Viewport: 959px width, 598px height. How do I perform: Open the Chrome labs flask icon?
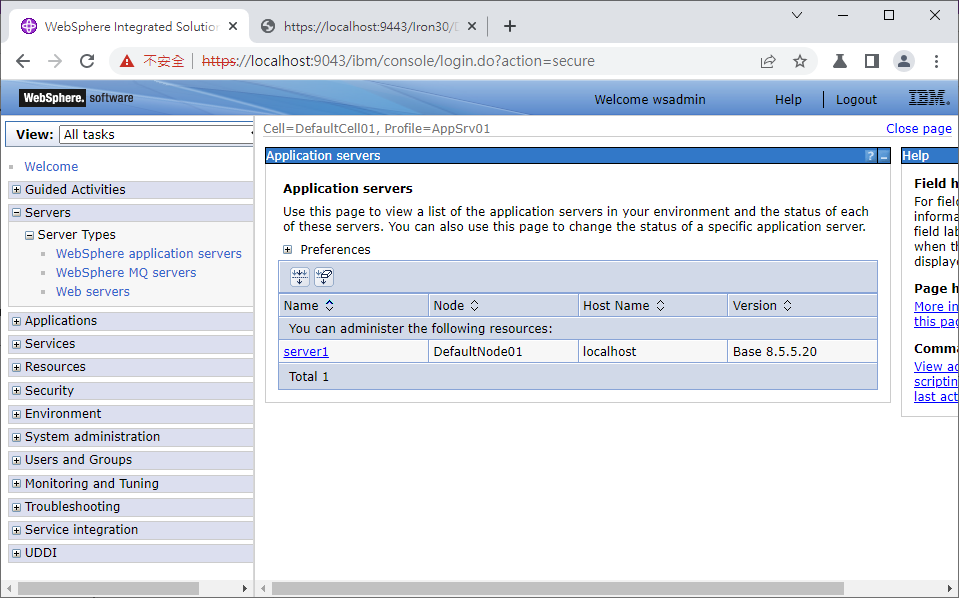(x=840, y=61)
